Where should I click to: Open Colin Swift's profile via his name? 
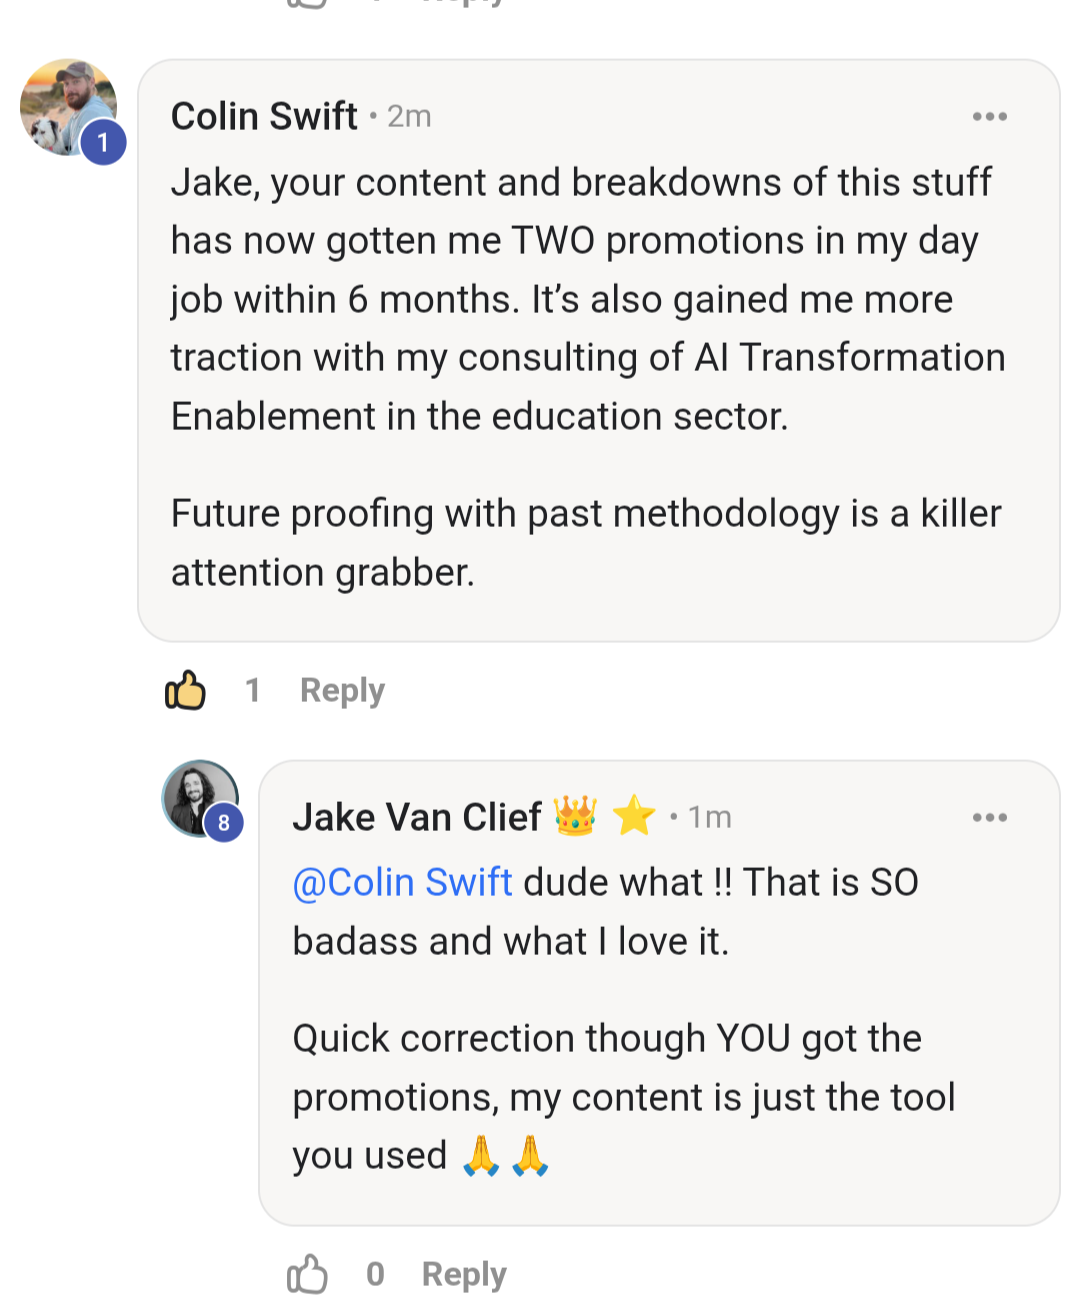[x=264, y=116]
